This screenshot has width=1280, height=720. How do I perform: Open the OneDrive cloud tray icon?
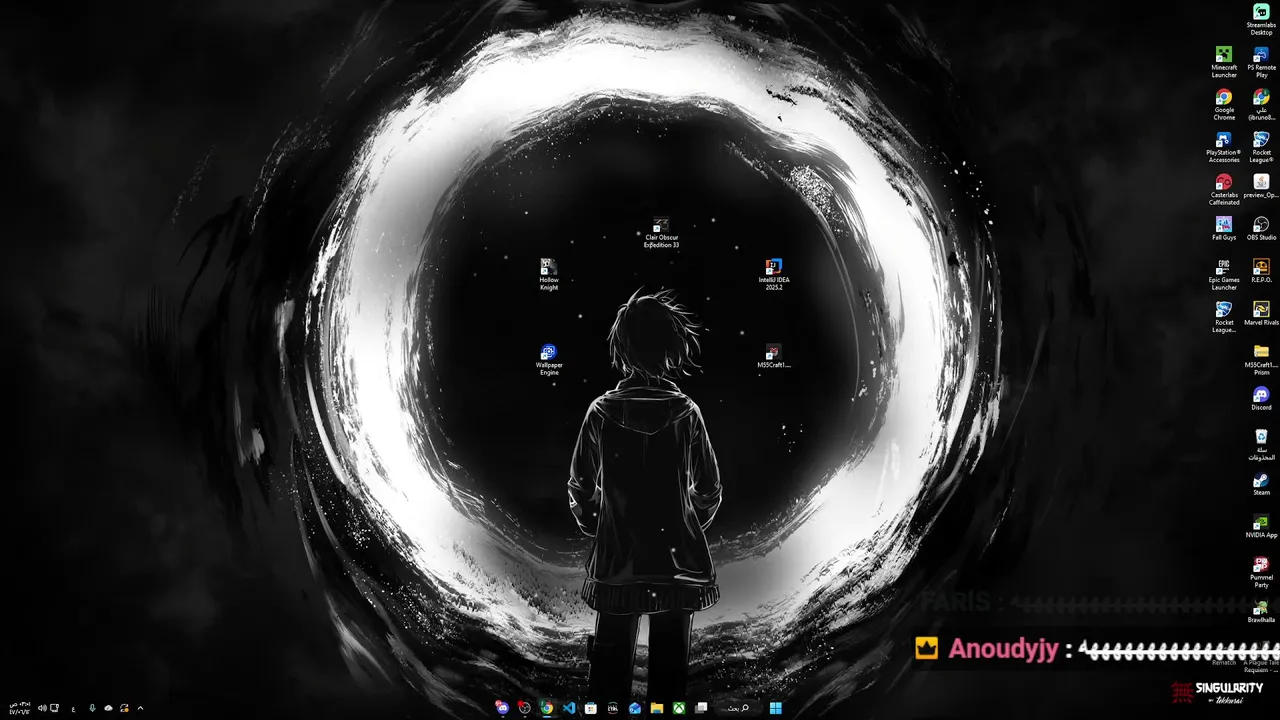click(108, 708)
